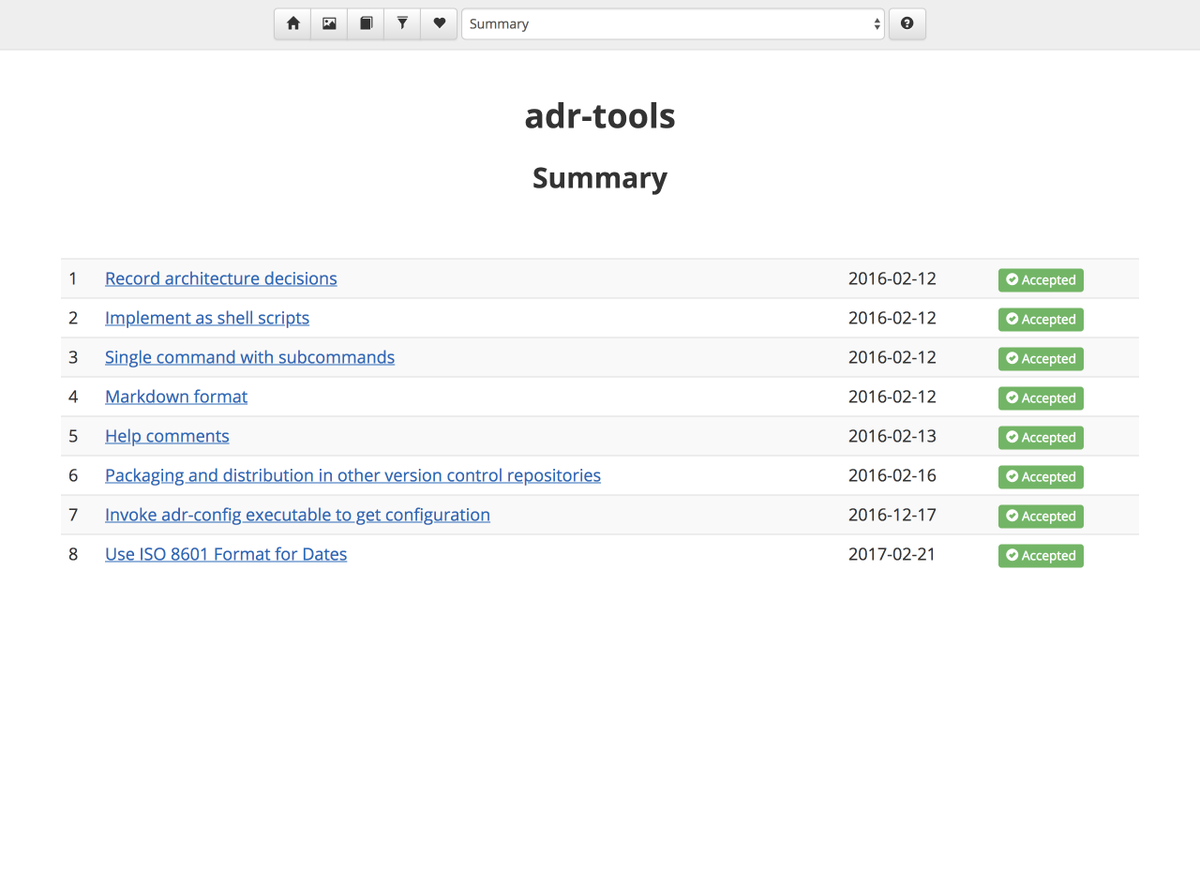Click row number 6 in the table

tap(73, 475)
